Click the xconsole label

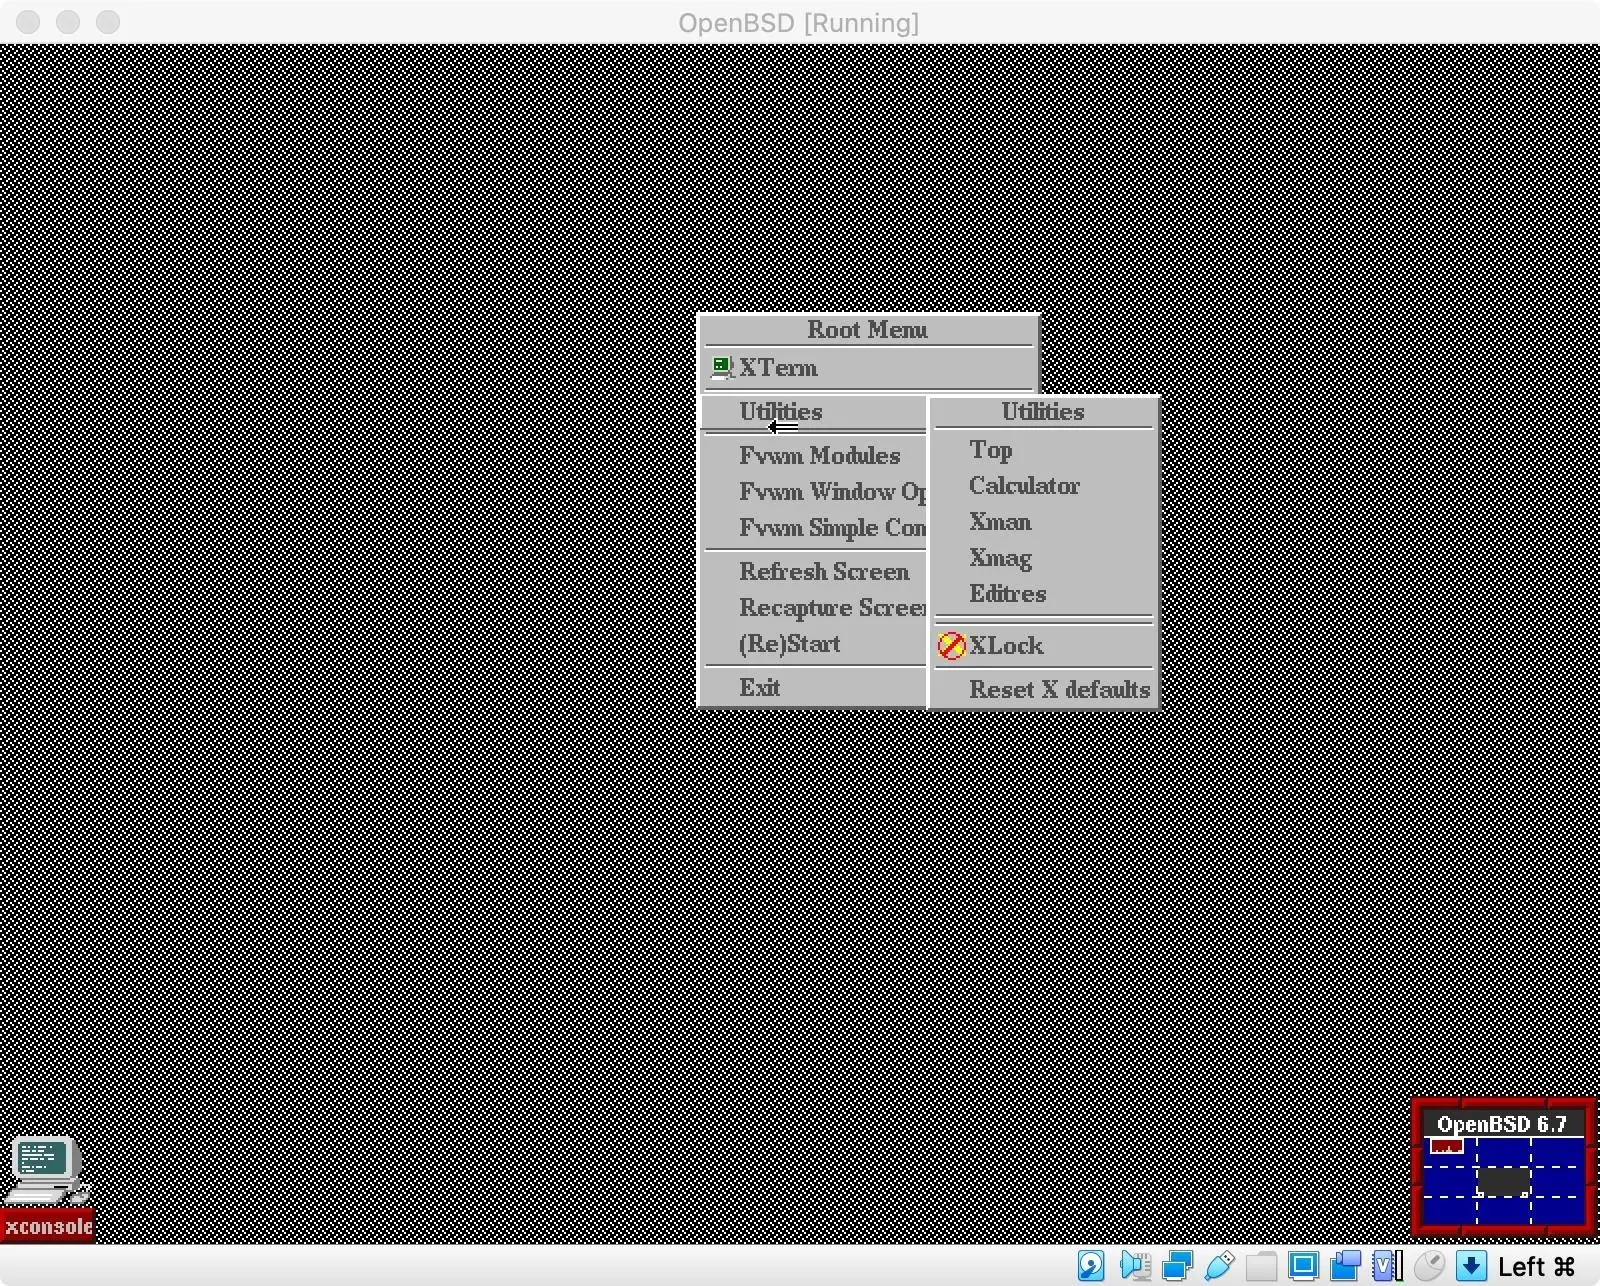coord(48,1226)
